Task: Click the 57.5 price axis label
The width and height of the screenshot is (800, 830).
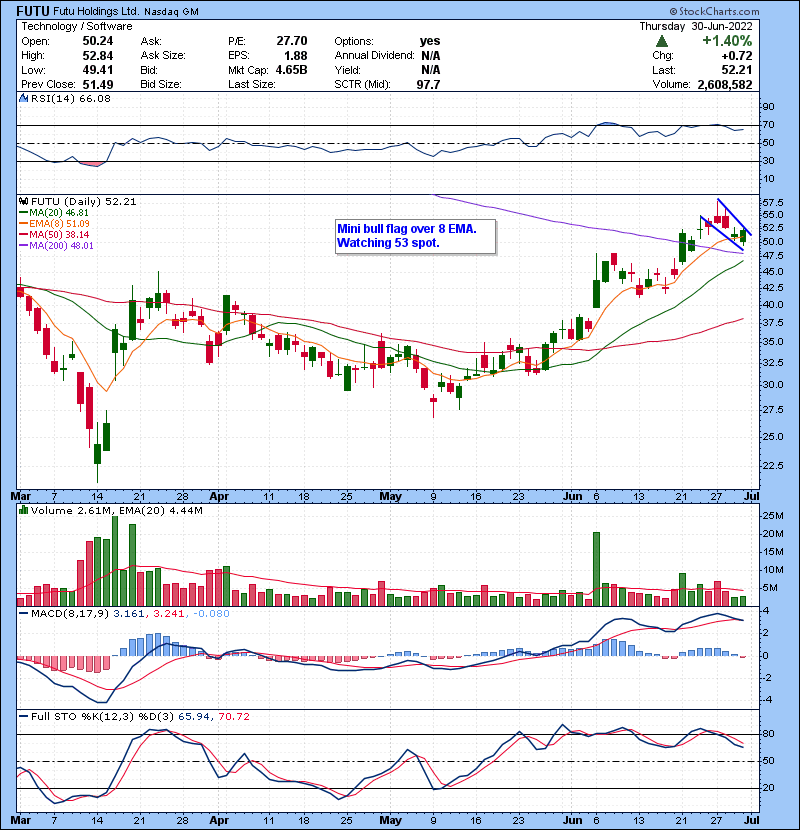Action: (772, 203)
